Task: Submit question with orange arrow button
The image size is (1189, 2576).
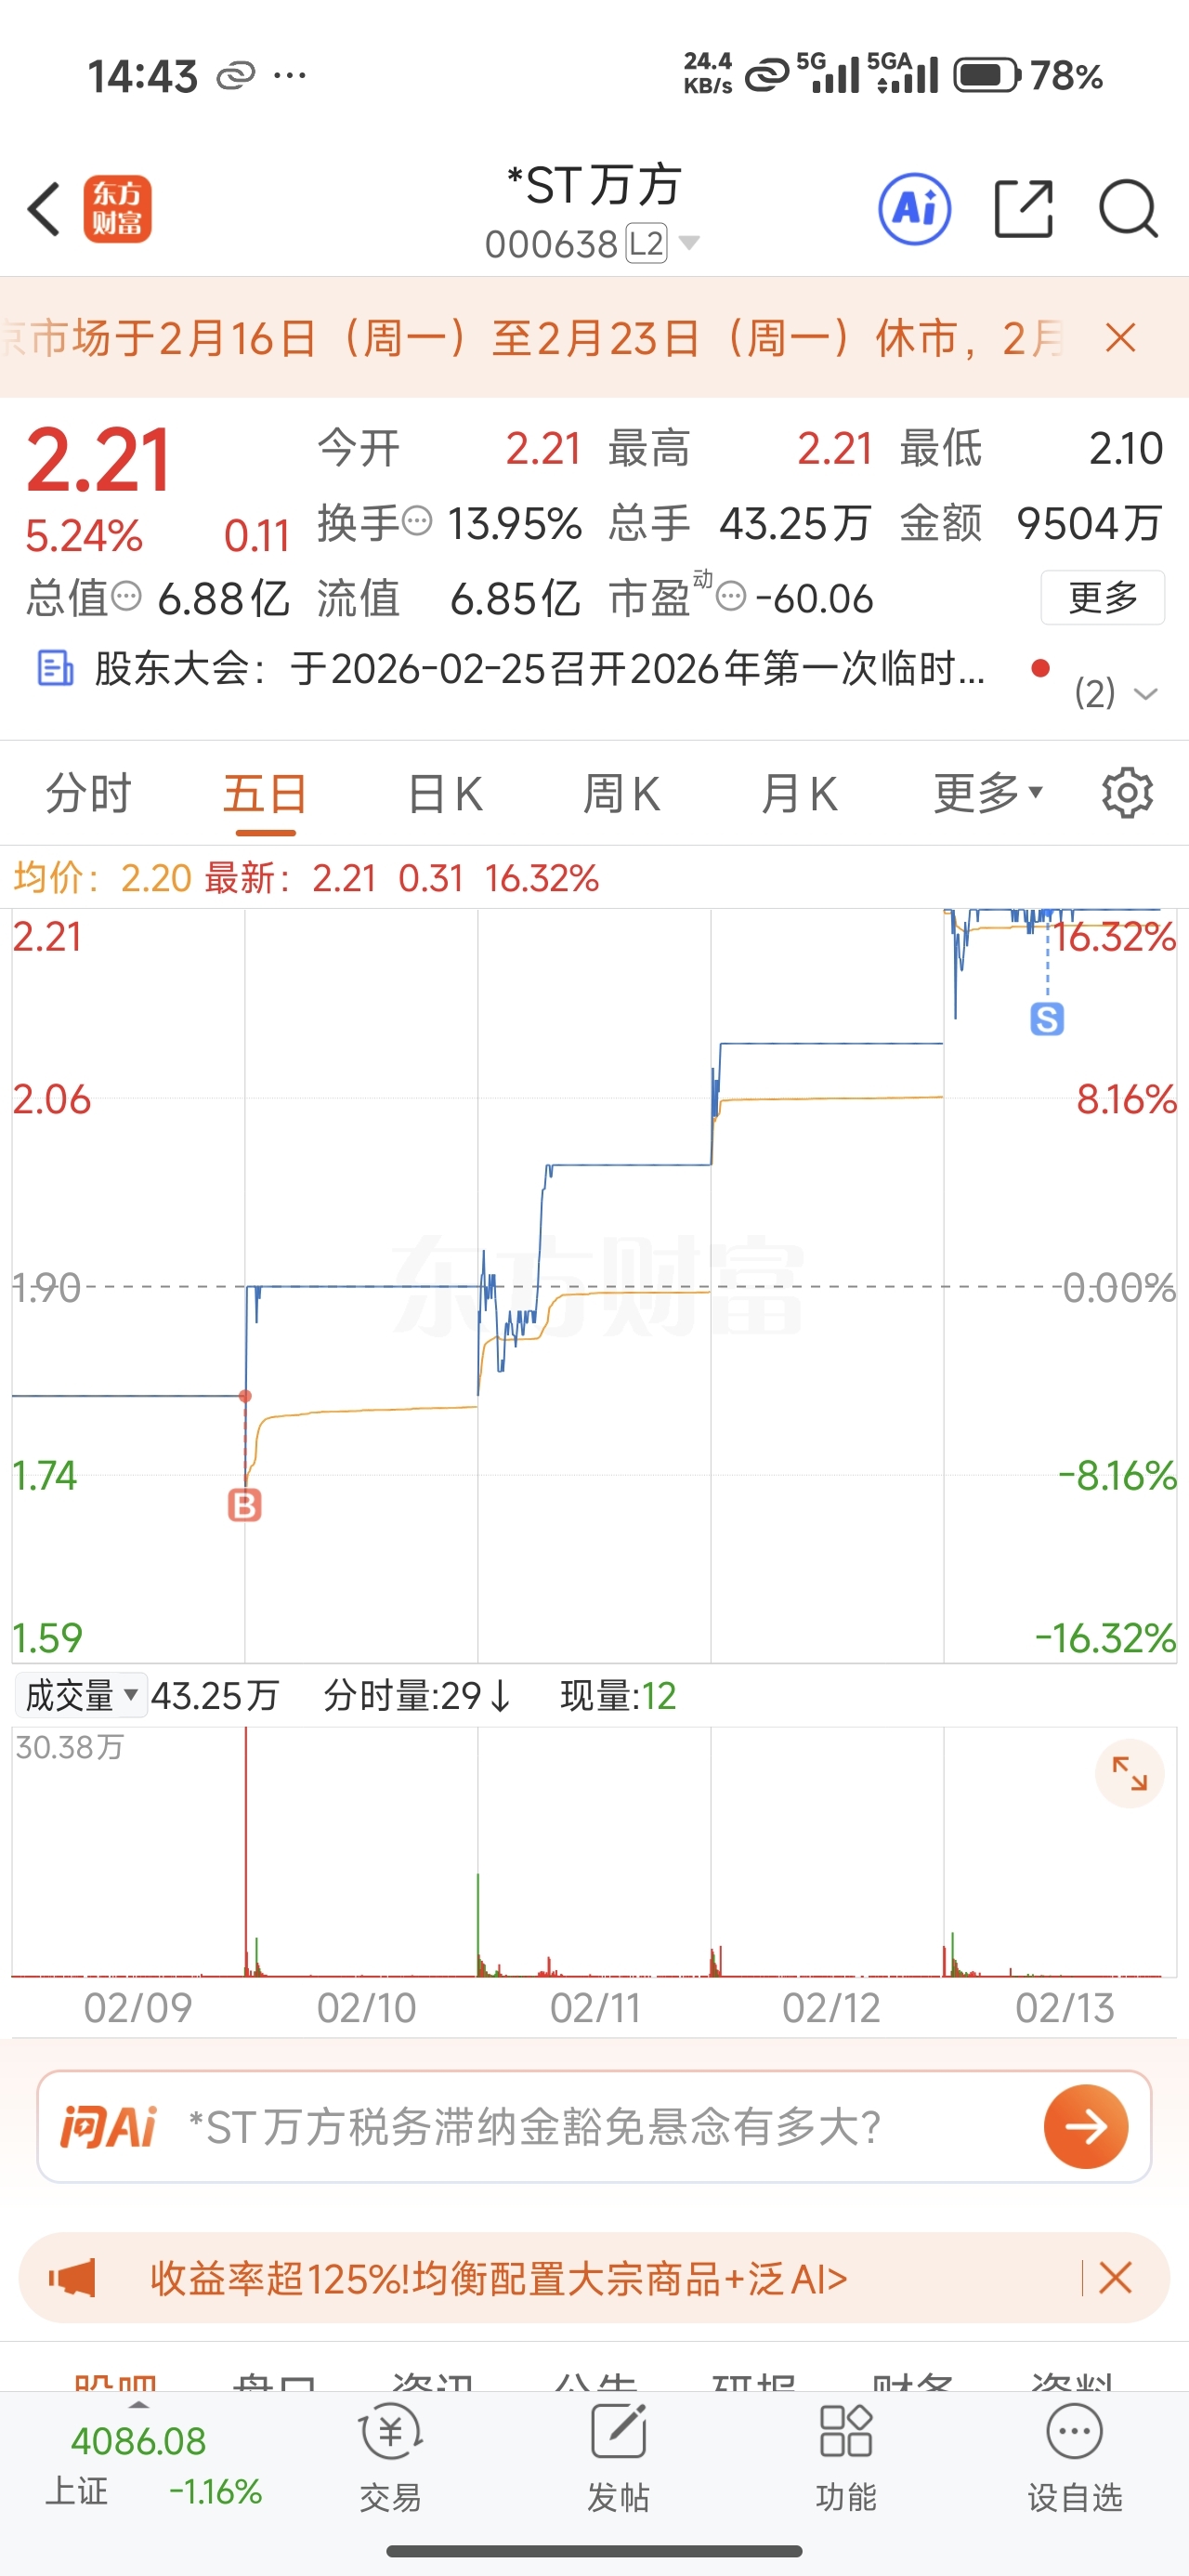Action: point(1086,2126)
